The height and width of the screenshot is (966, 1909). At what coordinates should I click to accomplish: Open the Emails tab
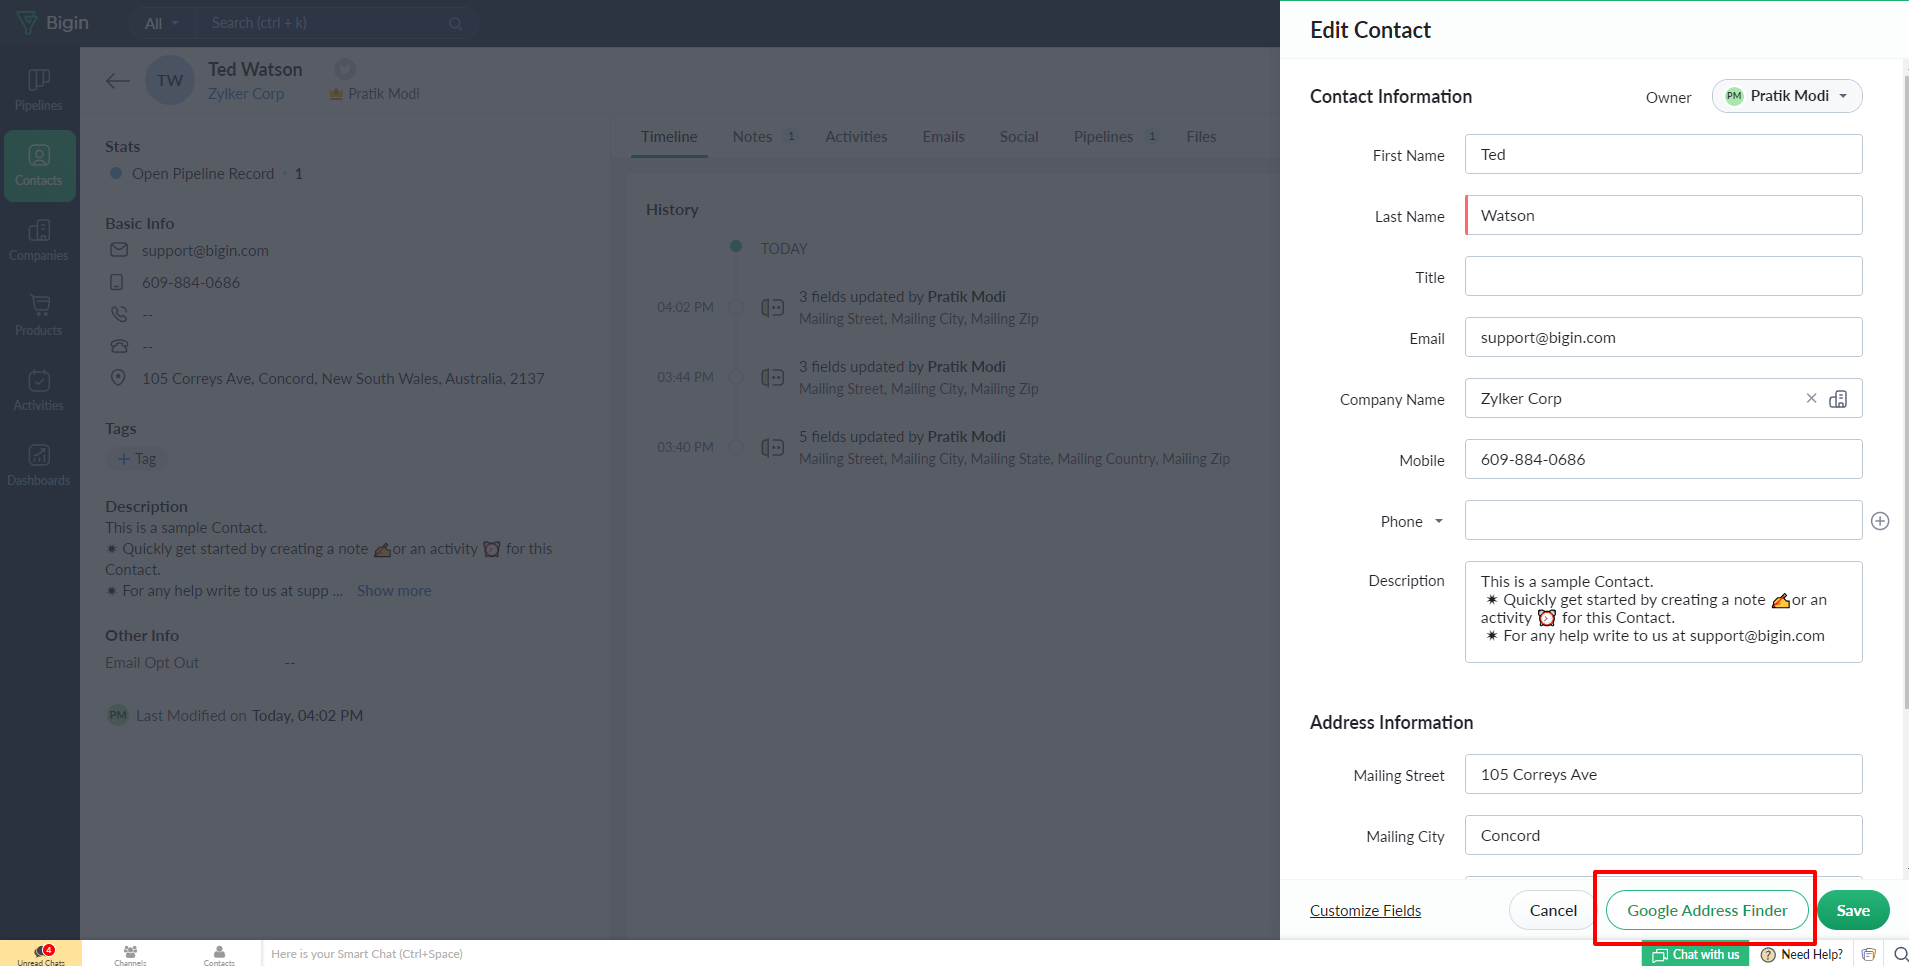pos(943,137)
